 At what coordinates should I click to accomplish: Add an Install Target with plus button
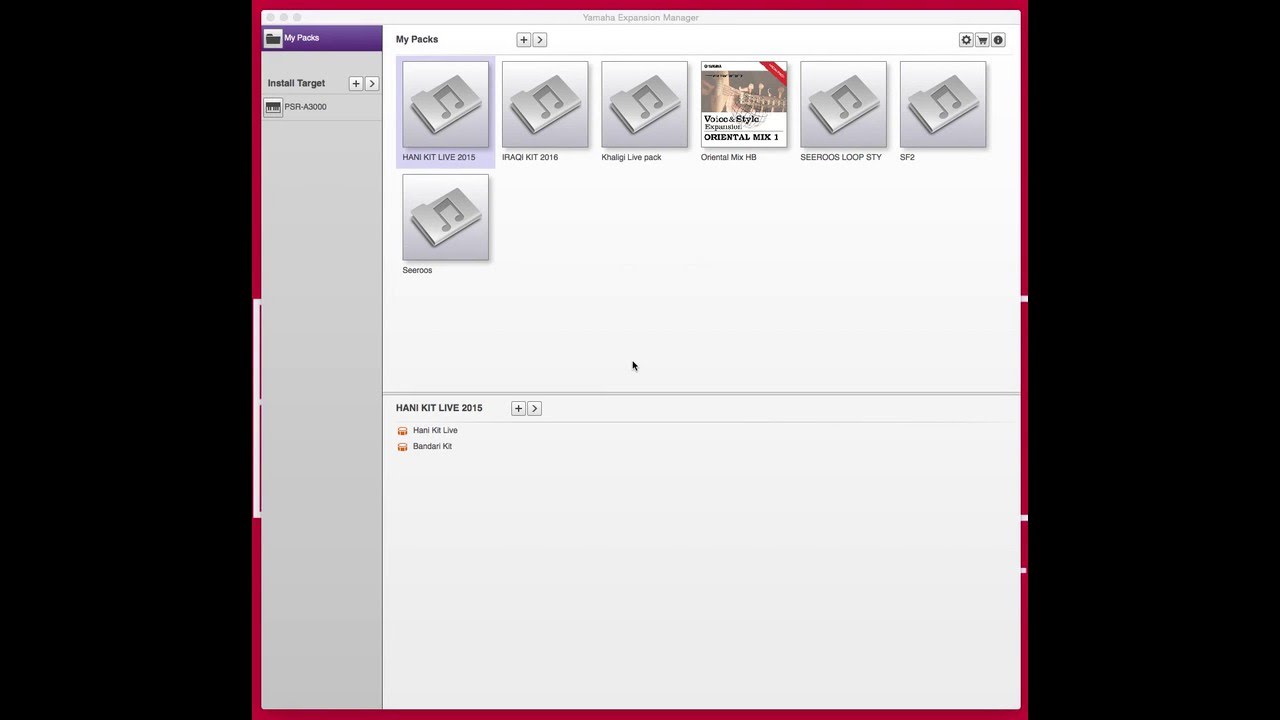(x=355, y=84)
